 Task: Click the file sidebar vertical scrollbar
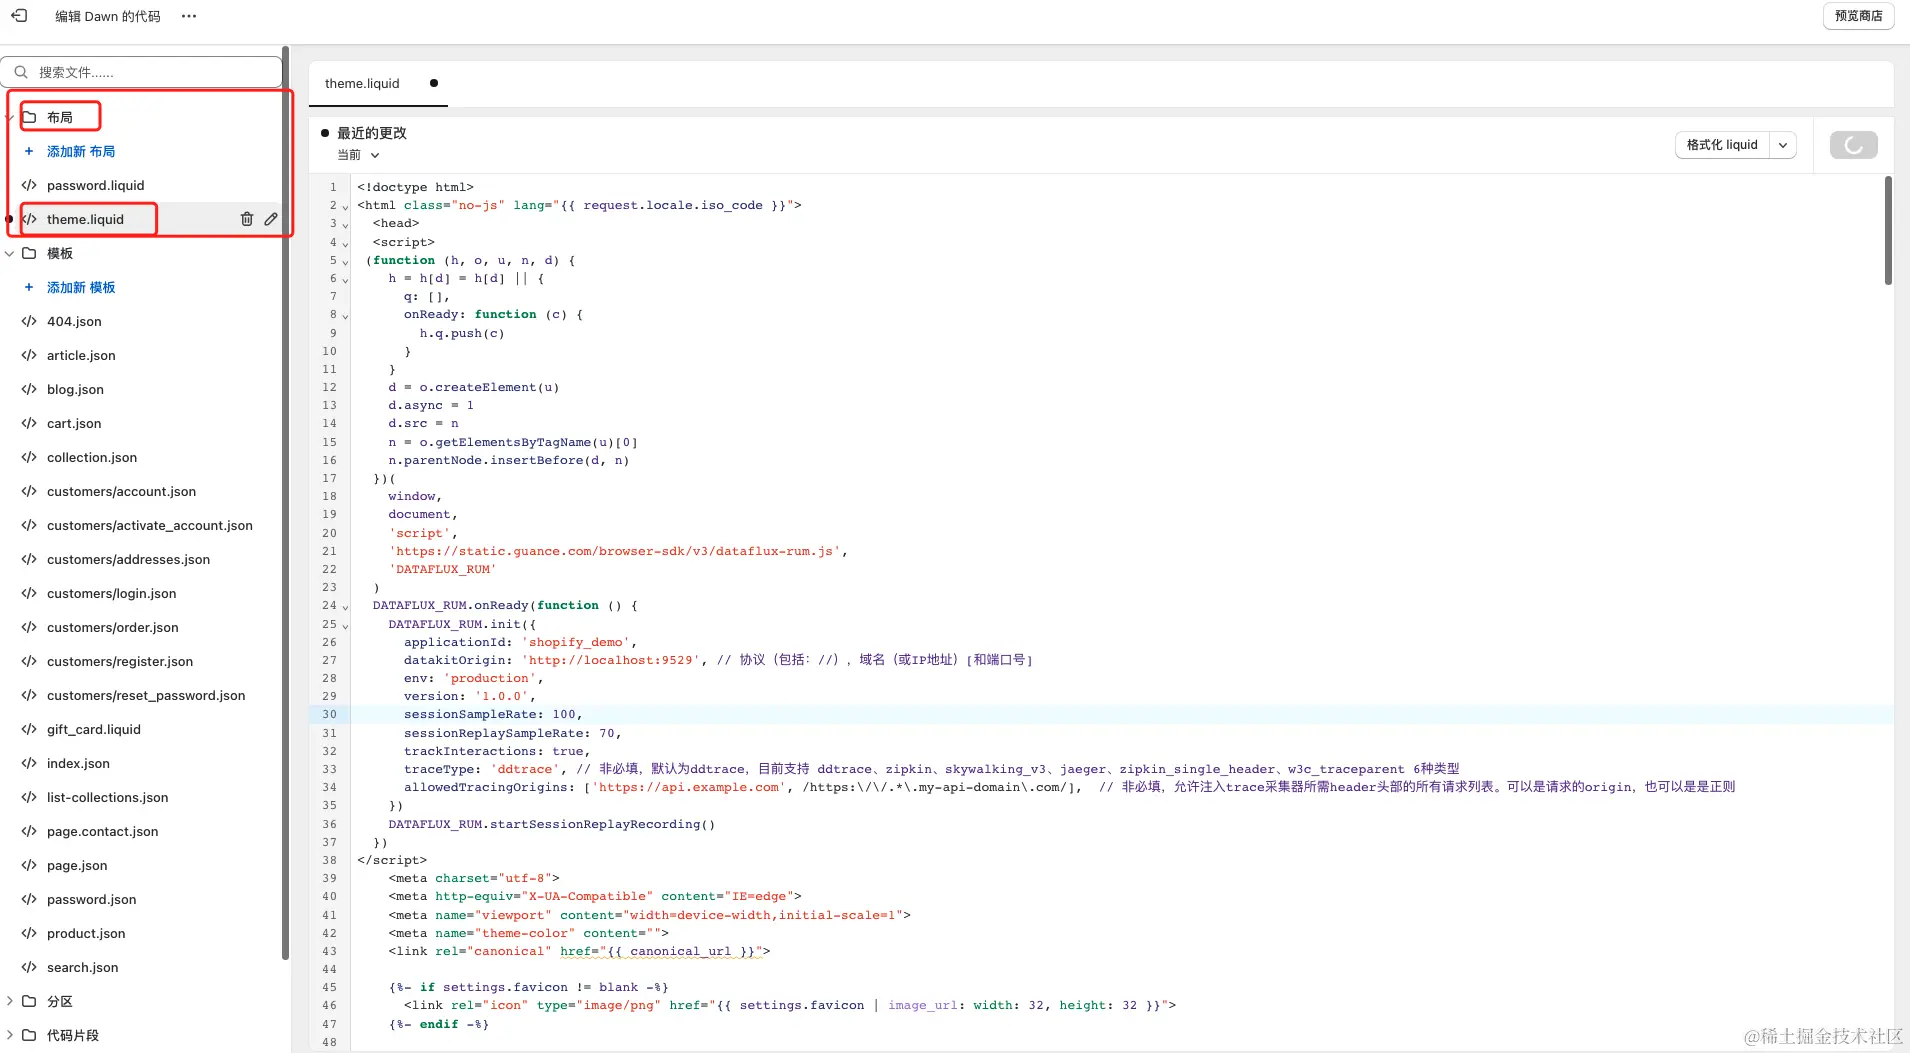point(286,502)
